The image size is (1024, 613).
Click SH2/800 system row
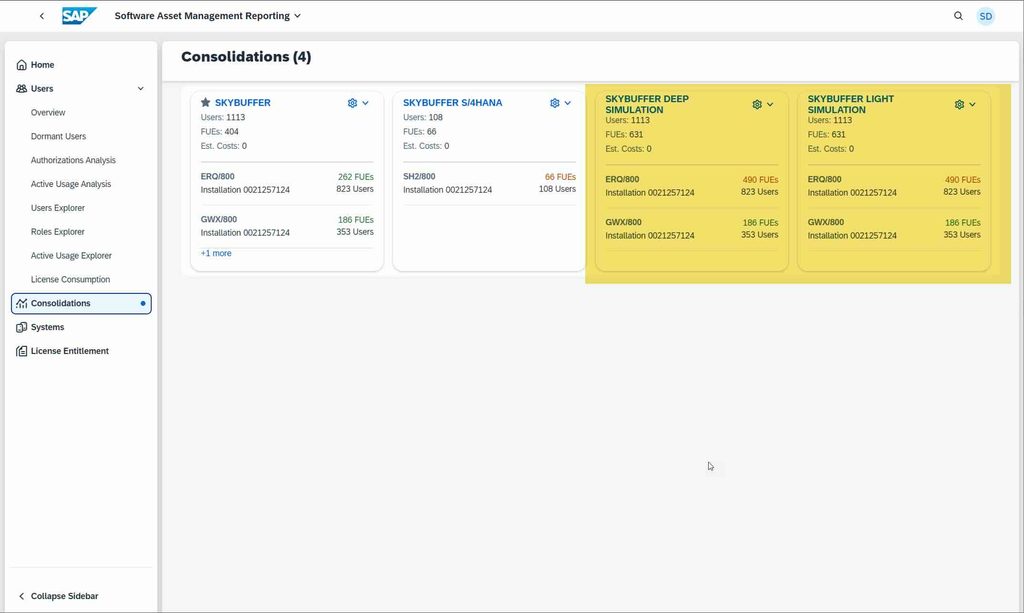click(x=489, y=183)
